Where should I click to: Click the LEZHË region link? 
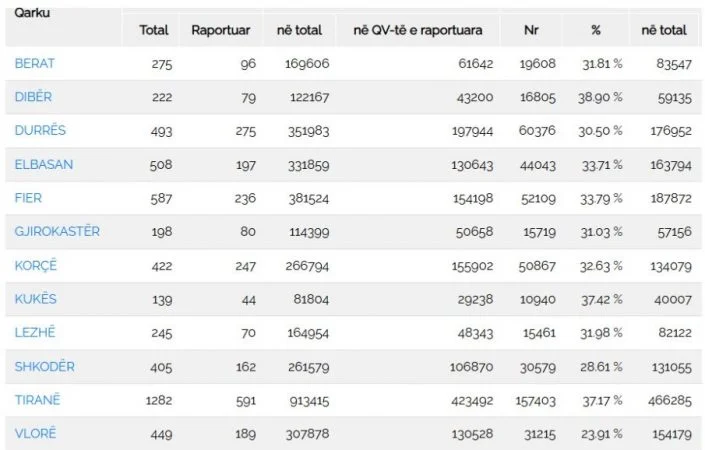(x=35, y=333)
